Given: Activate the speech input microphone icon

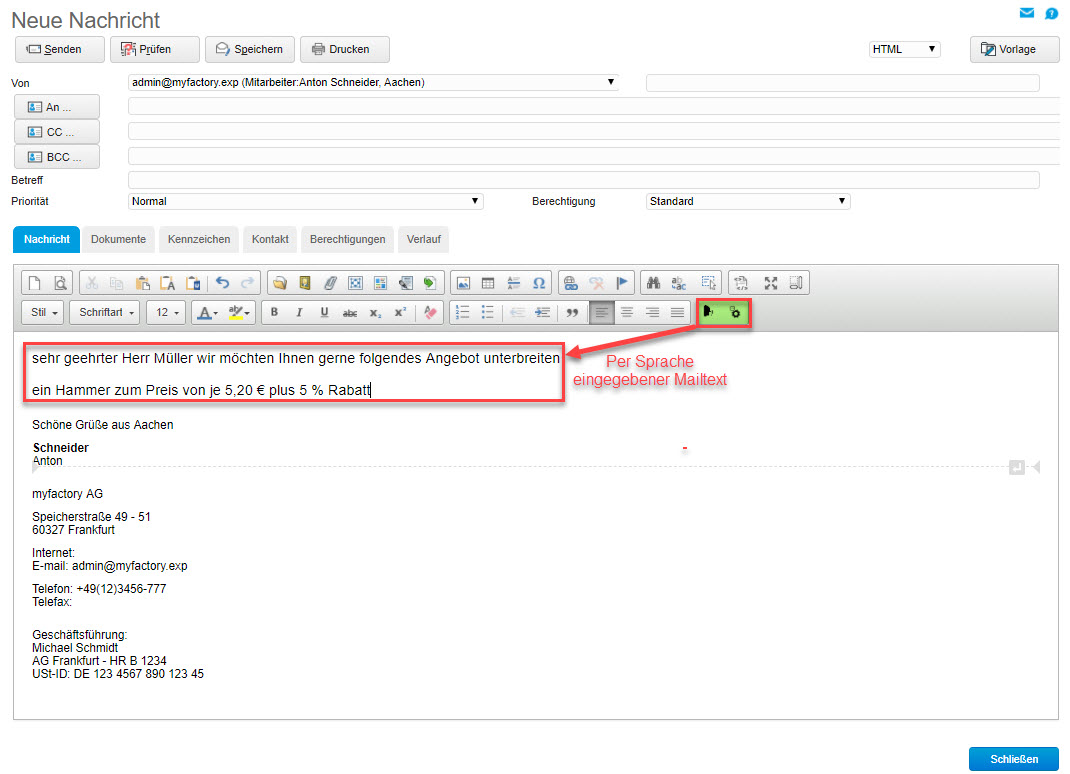Looking at the screenshot, I should tap(707, 311).
